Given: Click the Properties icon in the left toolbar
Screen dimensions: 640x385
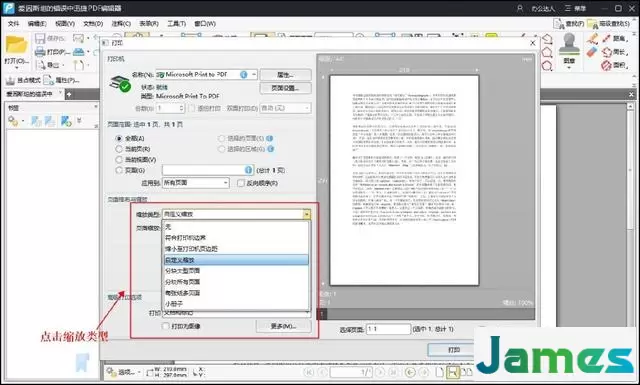Looking at the screenshot, I should tap(49, 80).
